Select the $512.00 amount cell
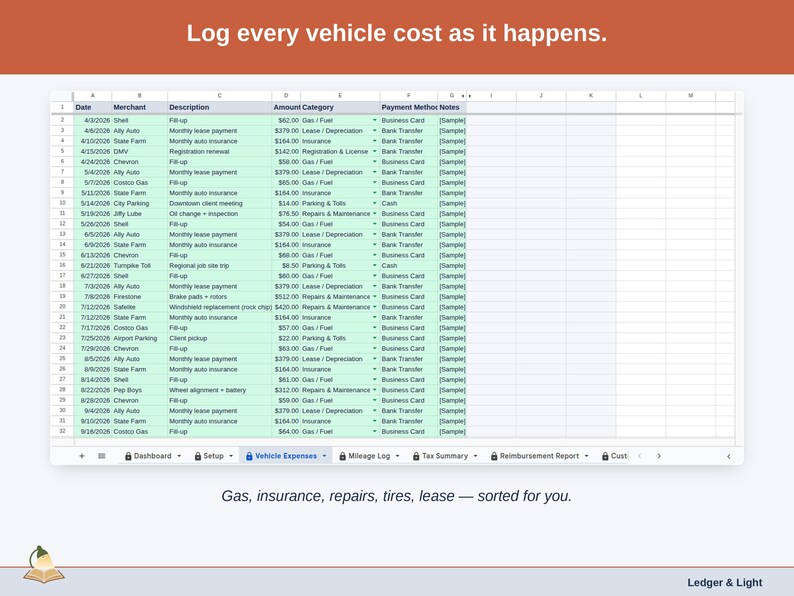This screenshot has height=596, width=794. (286, 297)
